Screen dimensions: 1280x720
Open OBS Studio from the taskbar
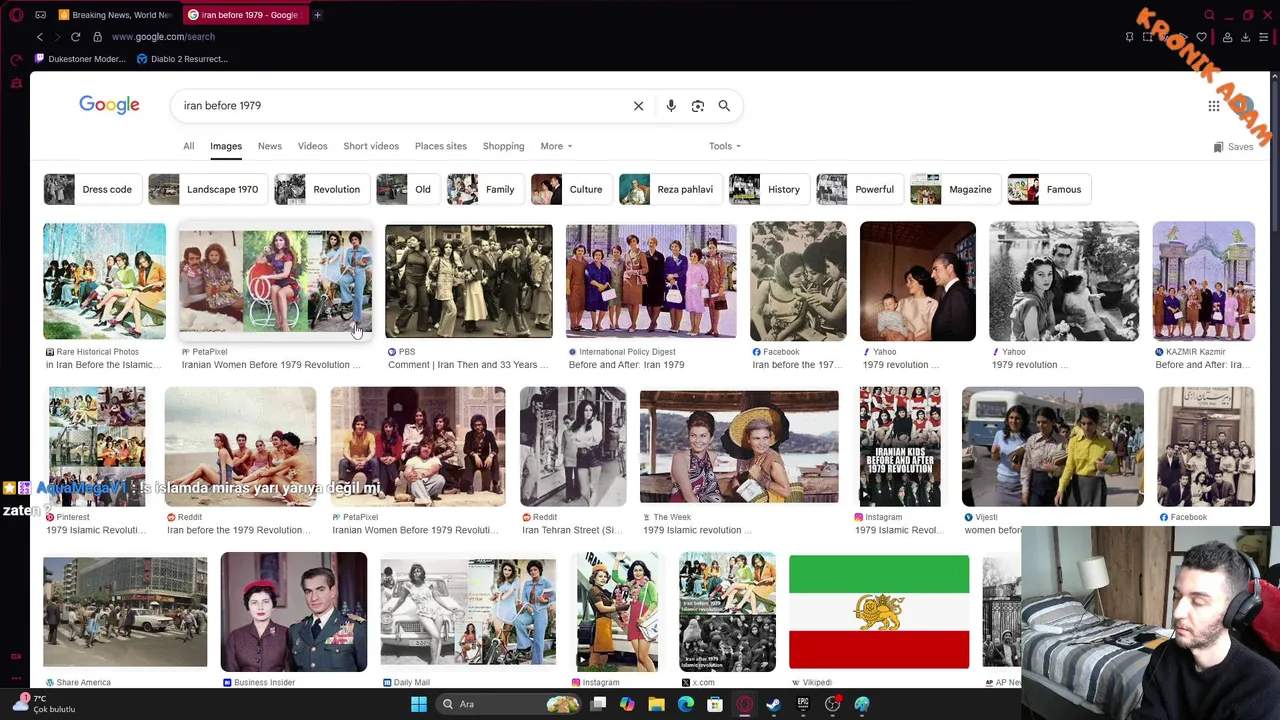[832, 704]
